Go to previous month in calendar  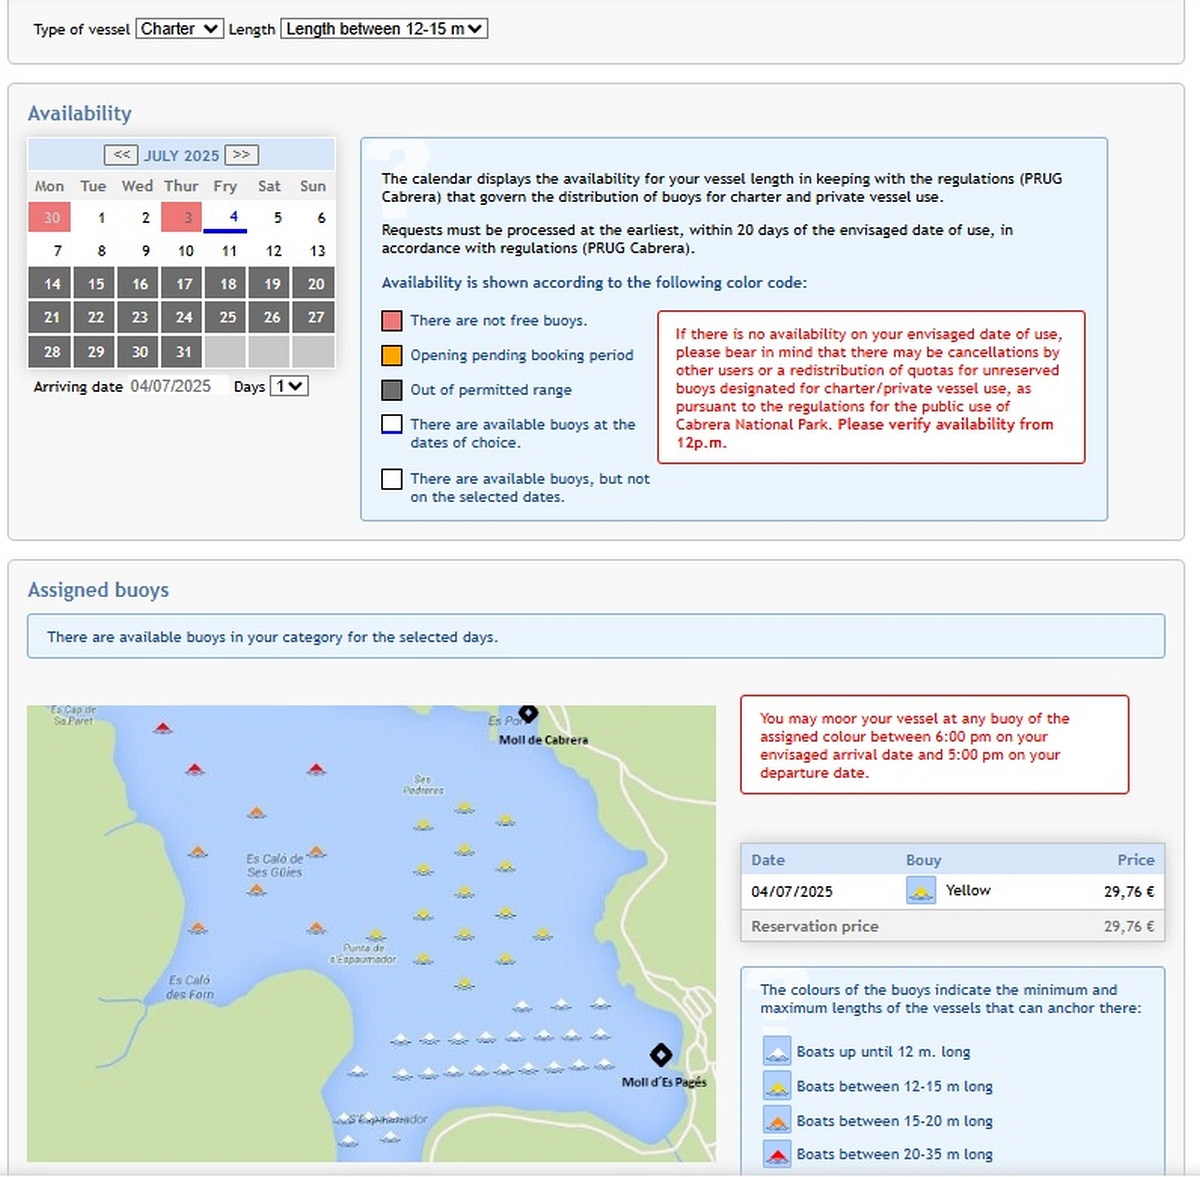[121, 155]
